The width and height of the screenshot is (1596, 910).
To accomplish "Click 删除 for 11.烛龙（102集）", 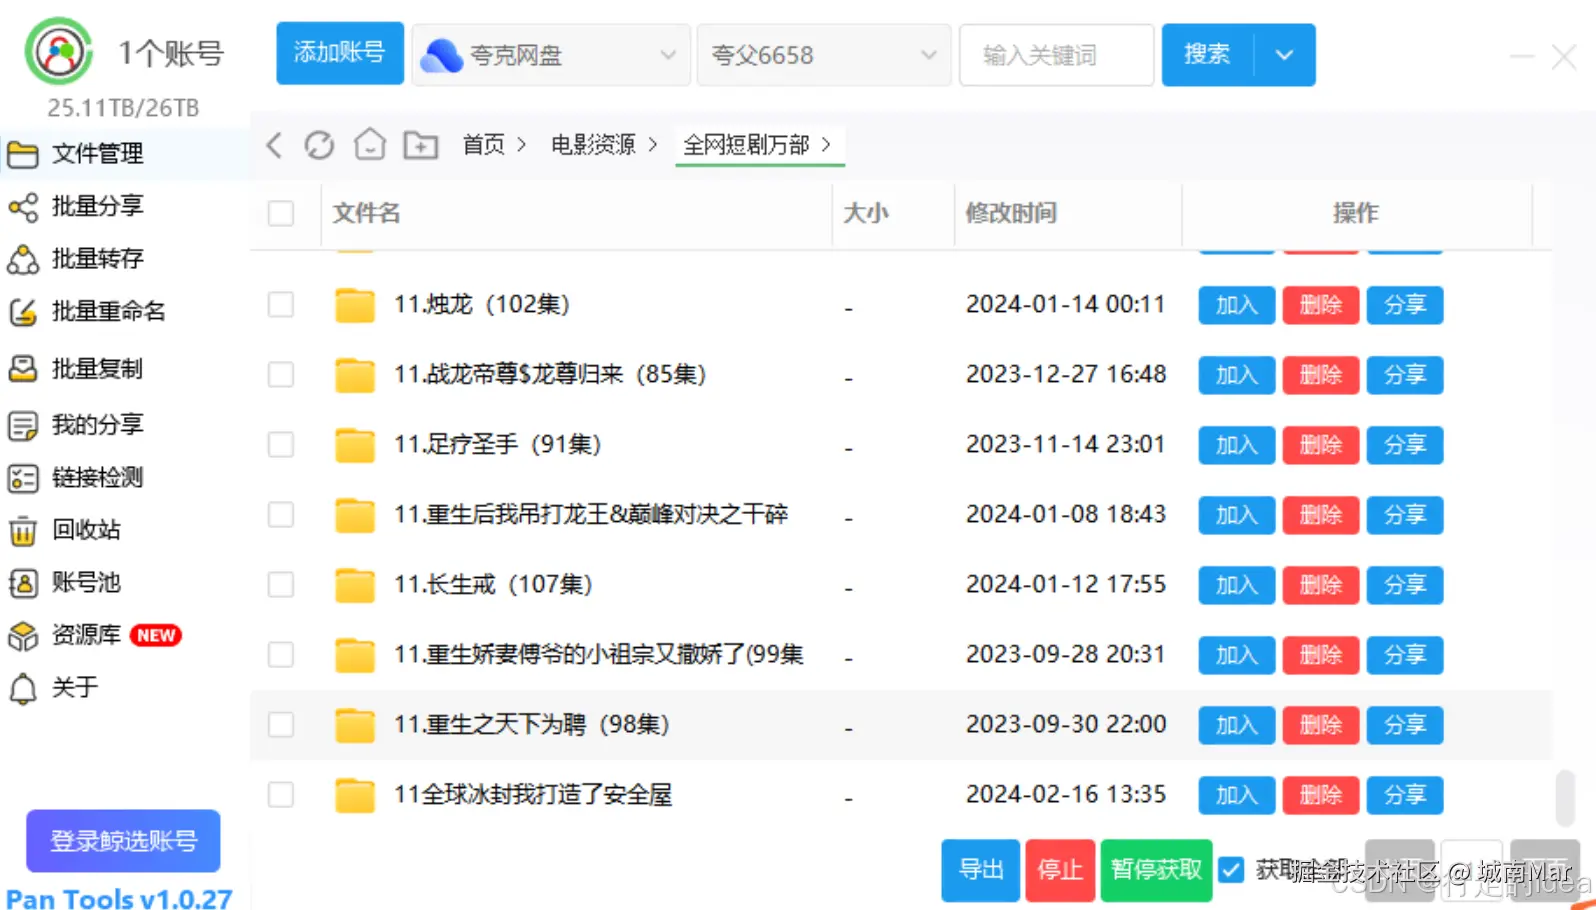I will click(1321, 305).
